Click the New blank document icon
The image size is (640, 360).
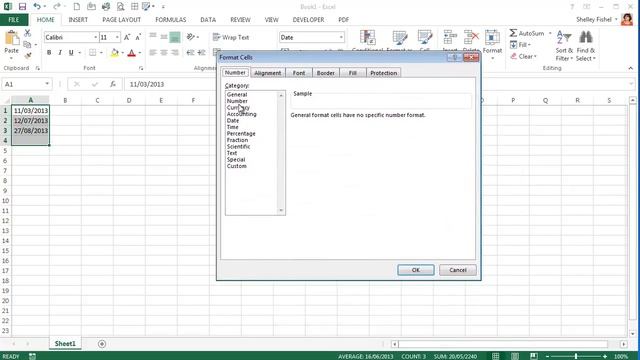click(x=77, y=7)
